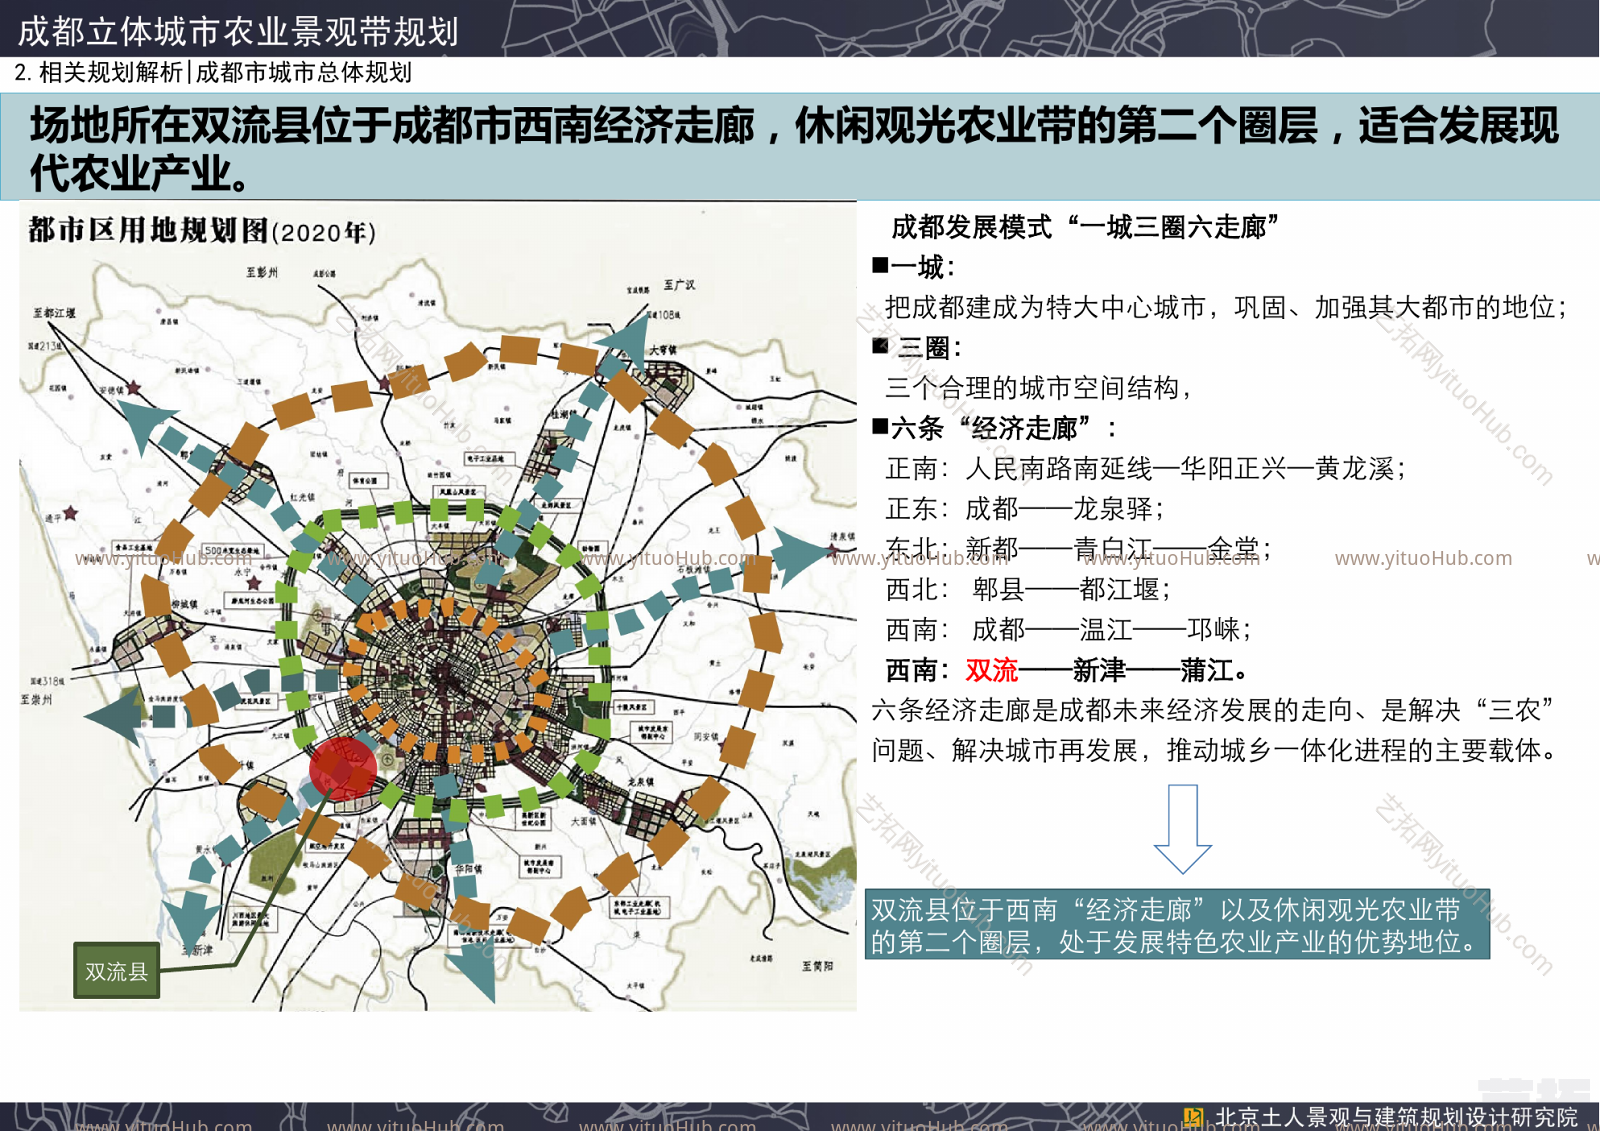The width and height of the screenshot is (1600, 1131).
Task: Click the line 把成都建成为特大中心城市
Action: tap(1226, 308)
